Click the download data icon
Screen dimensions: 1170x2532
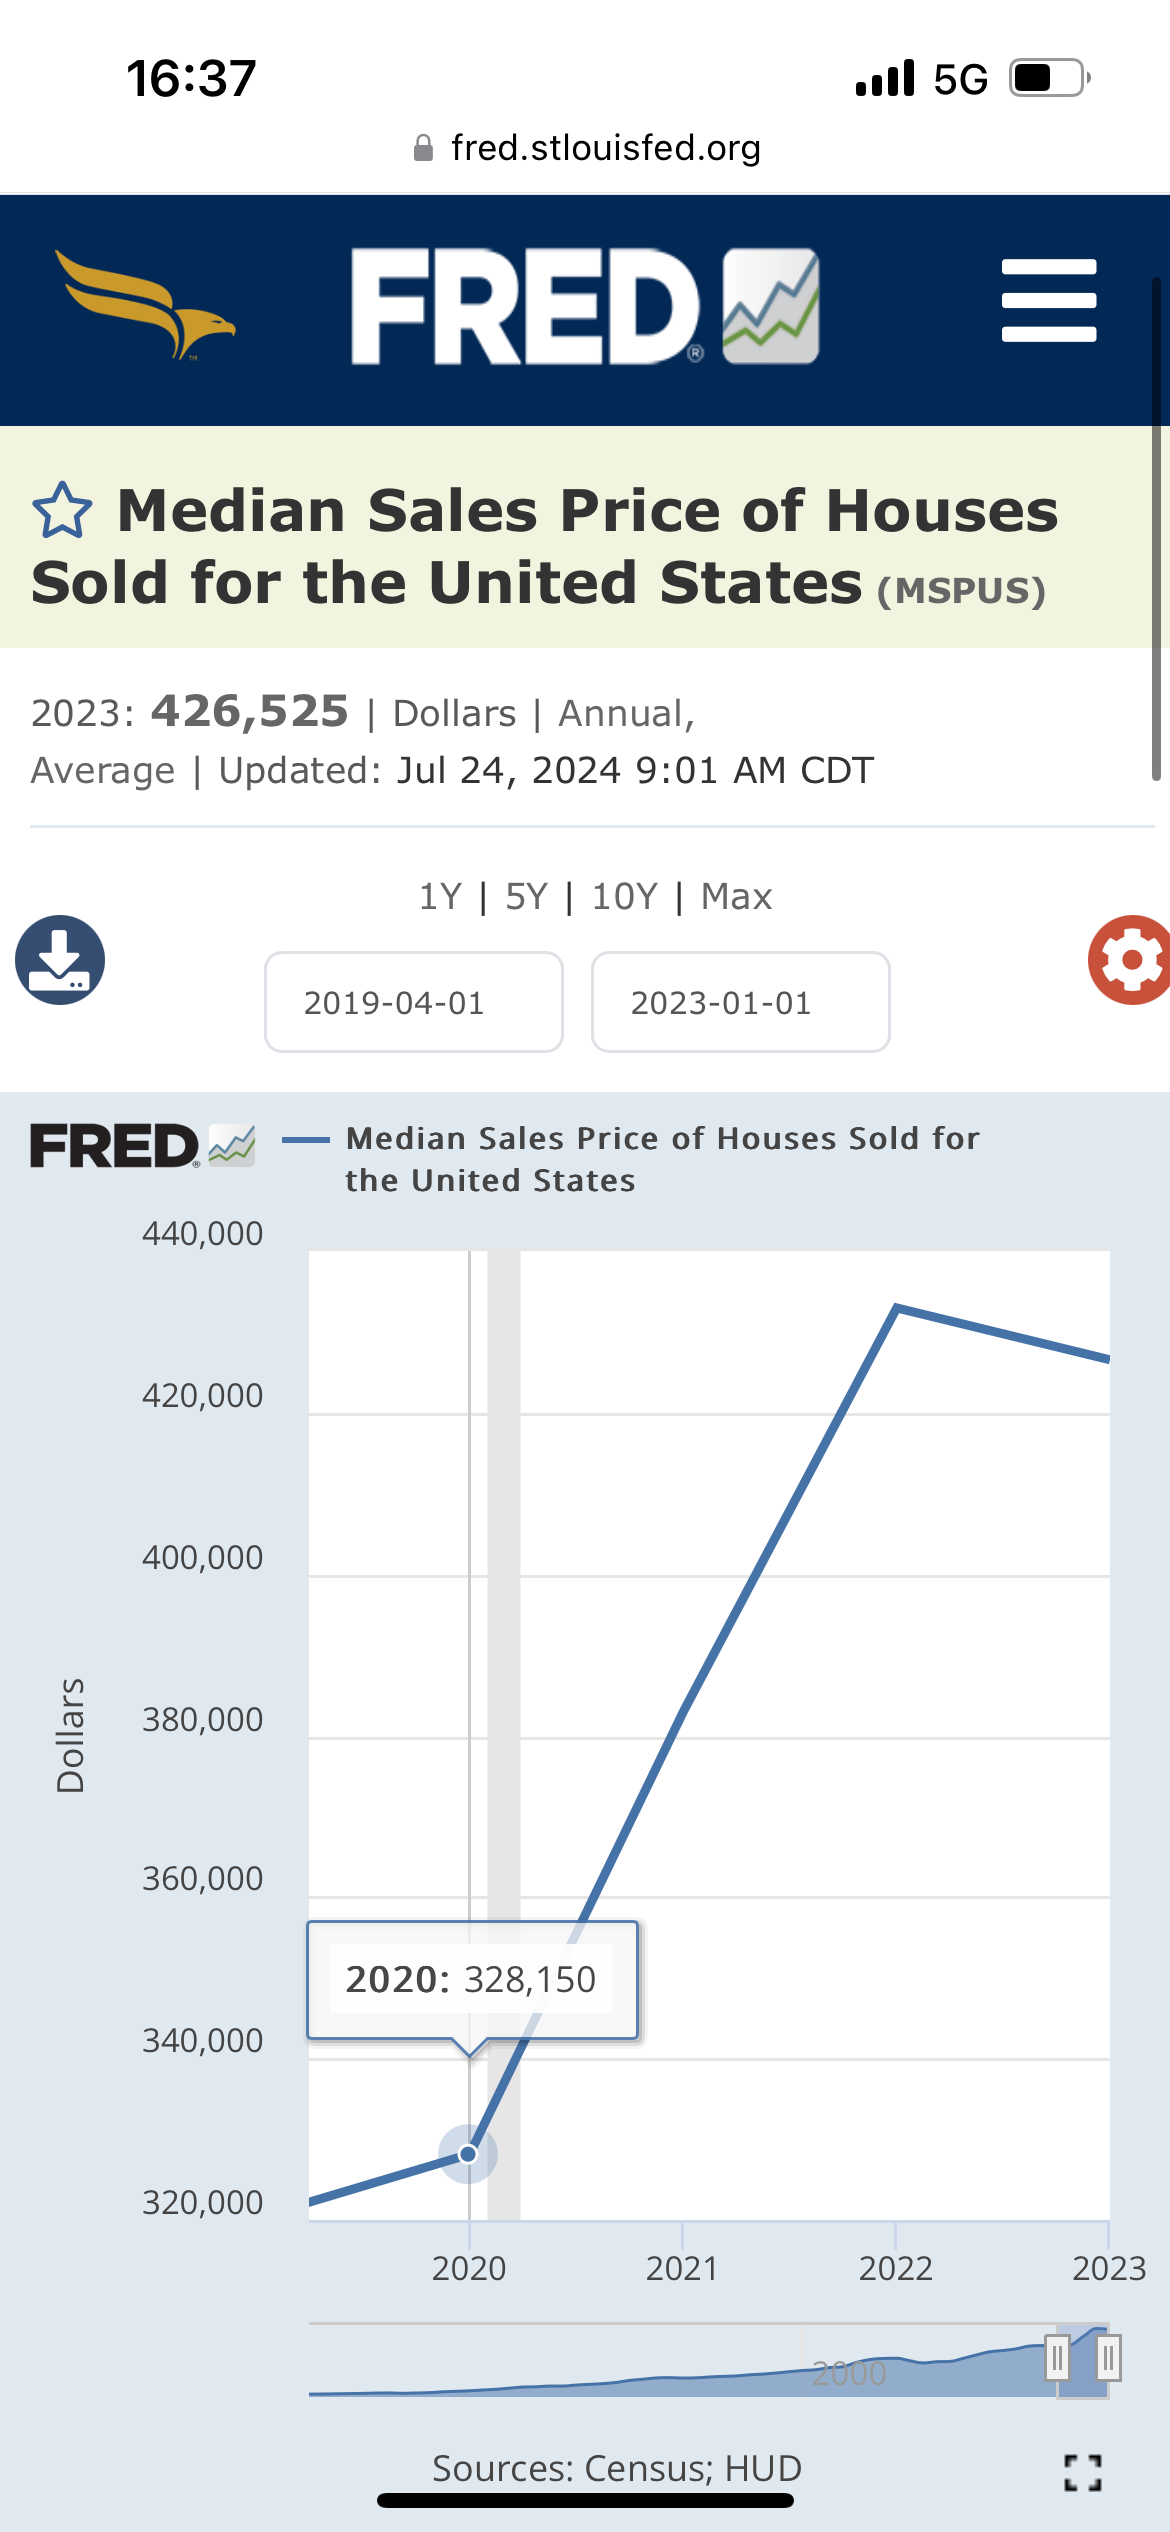60,960
